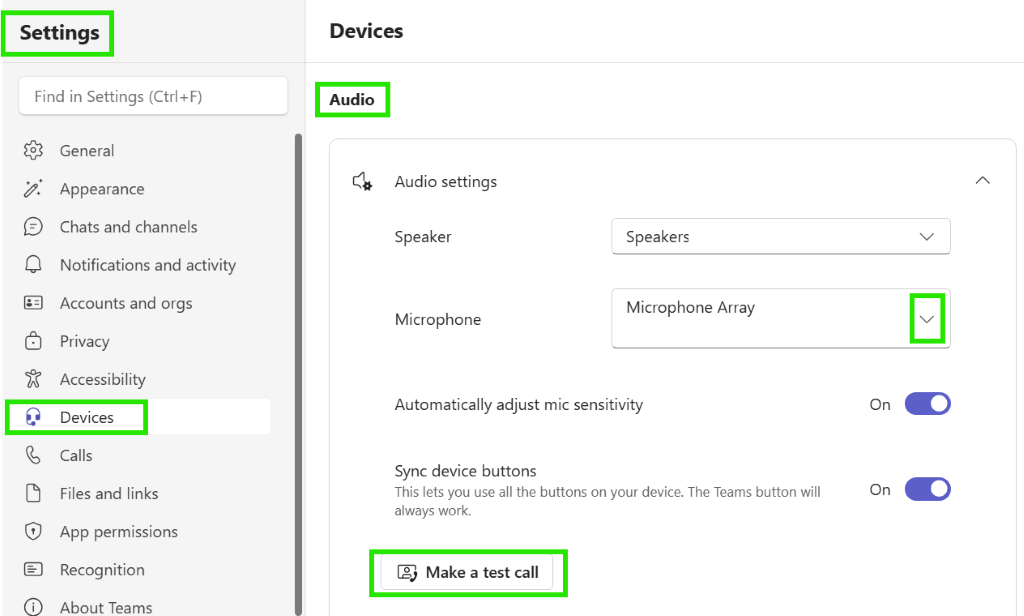Open the Speaker device dropdown

tap(781, 236)
